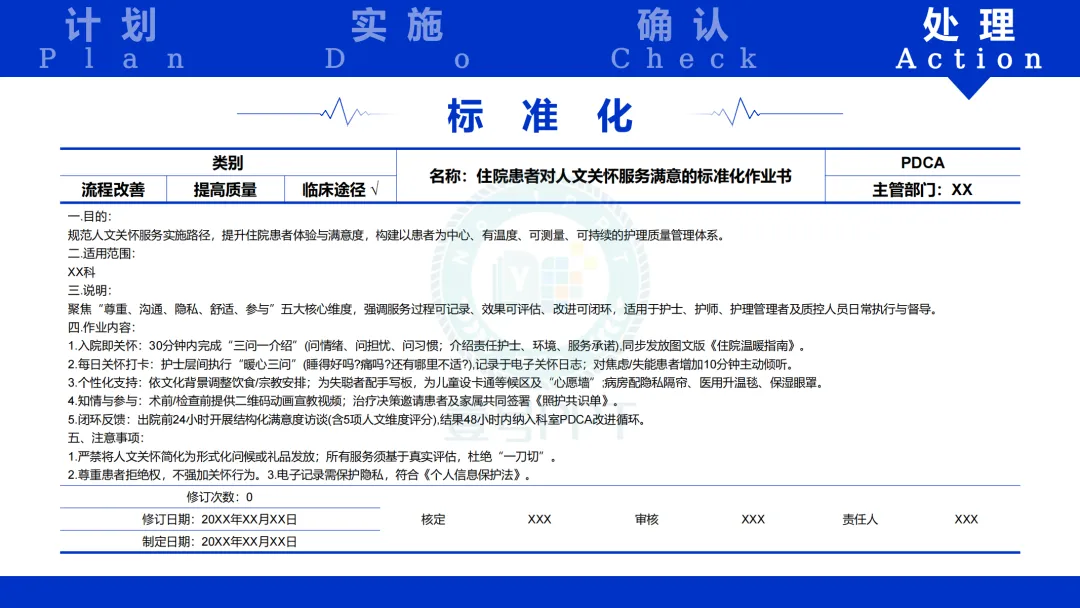Click the 五、注意事项 section heading

click(x=105, y=438)
